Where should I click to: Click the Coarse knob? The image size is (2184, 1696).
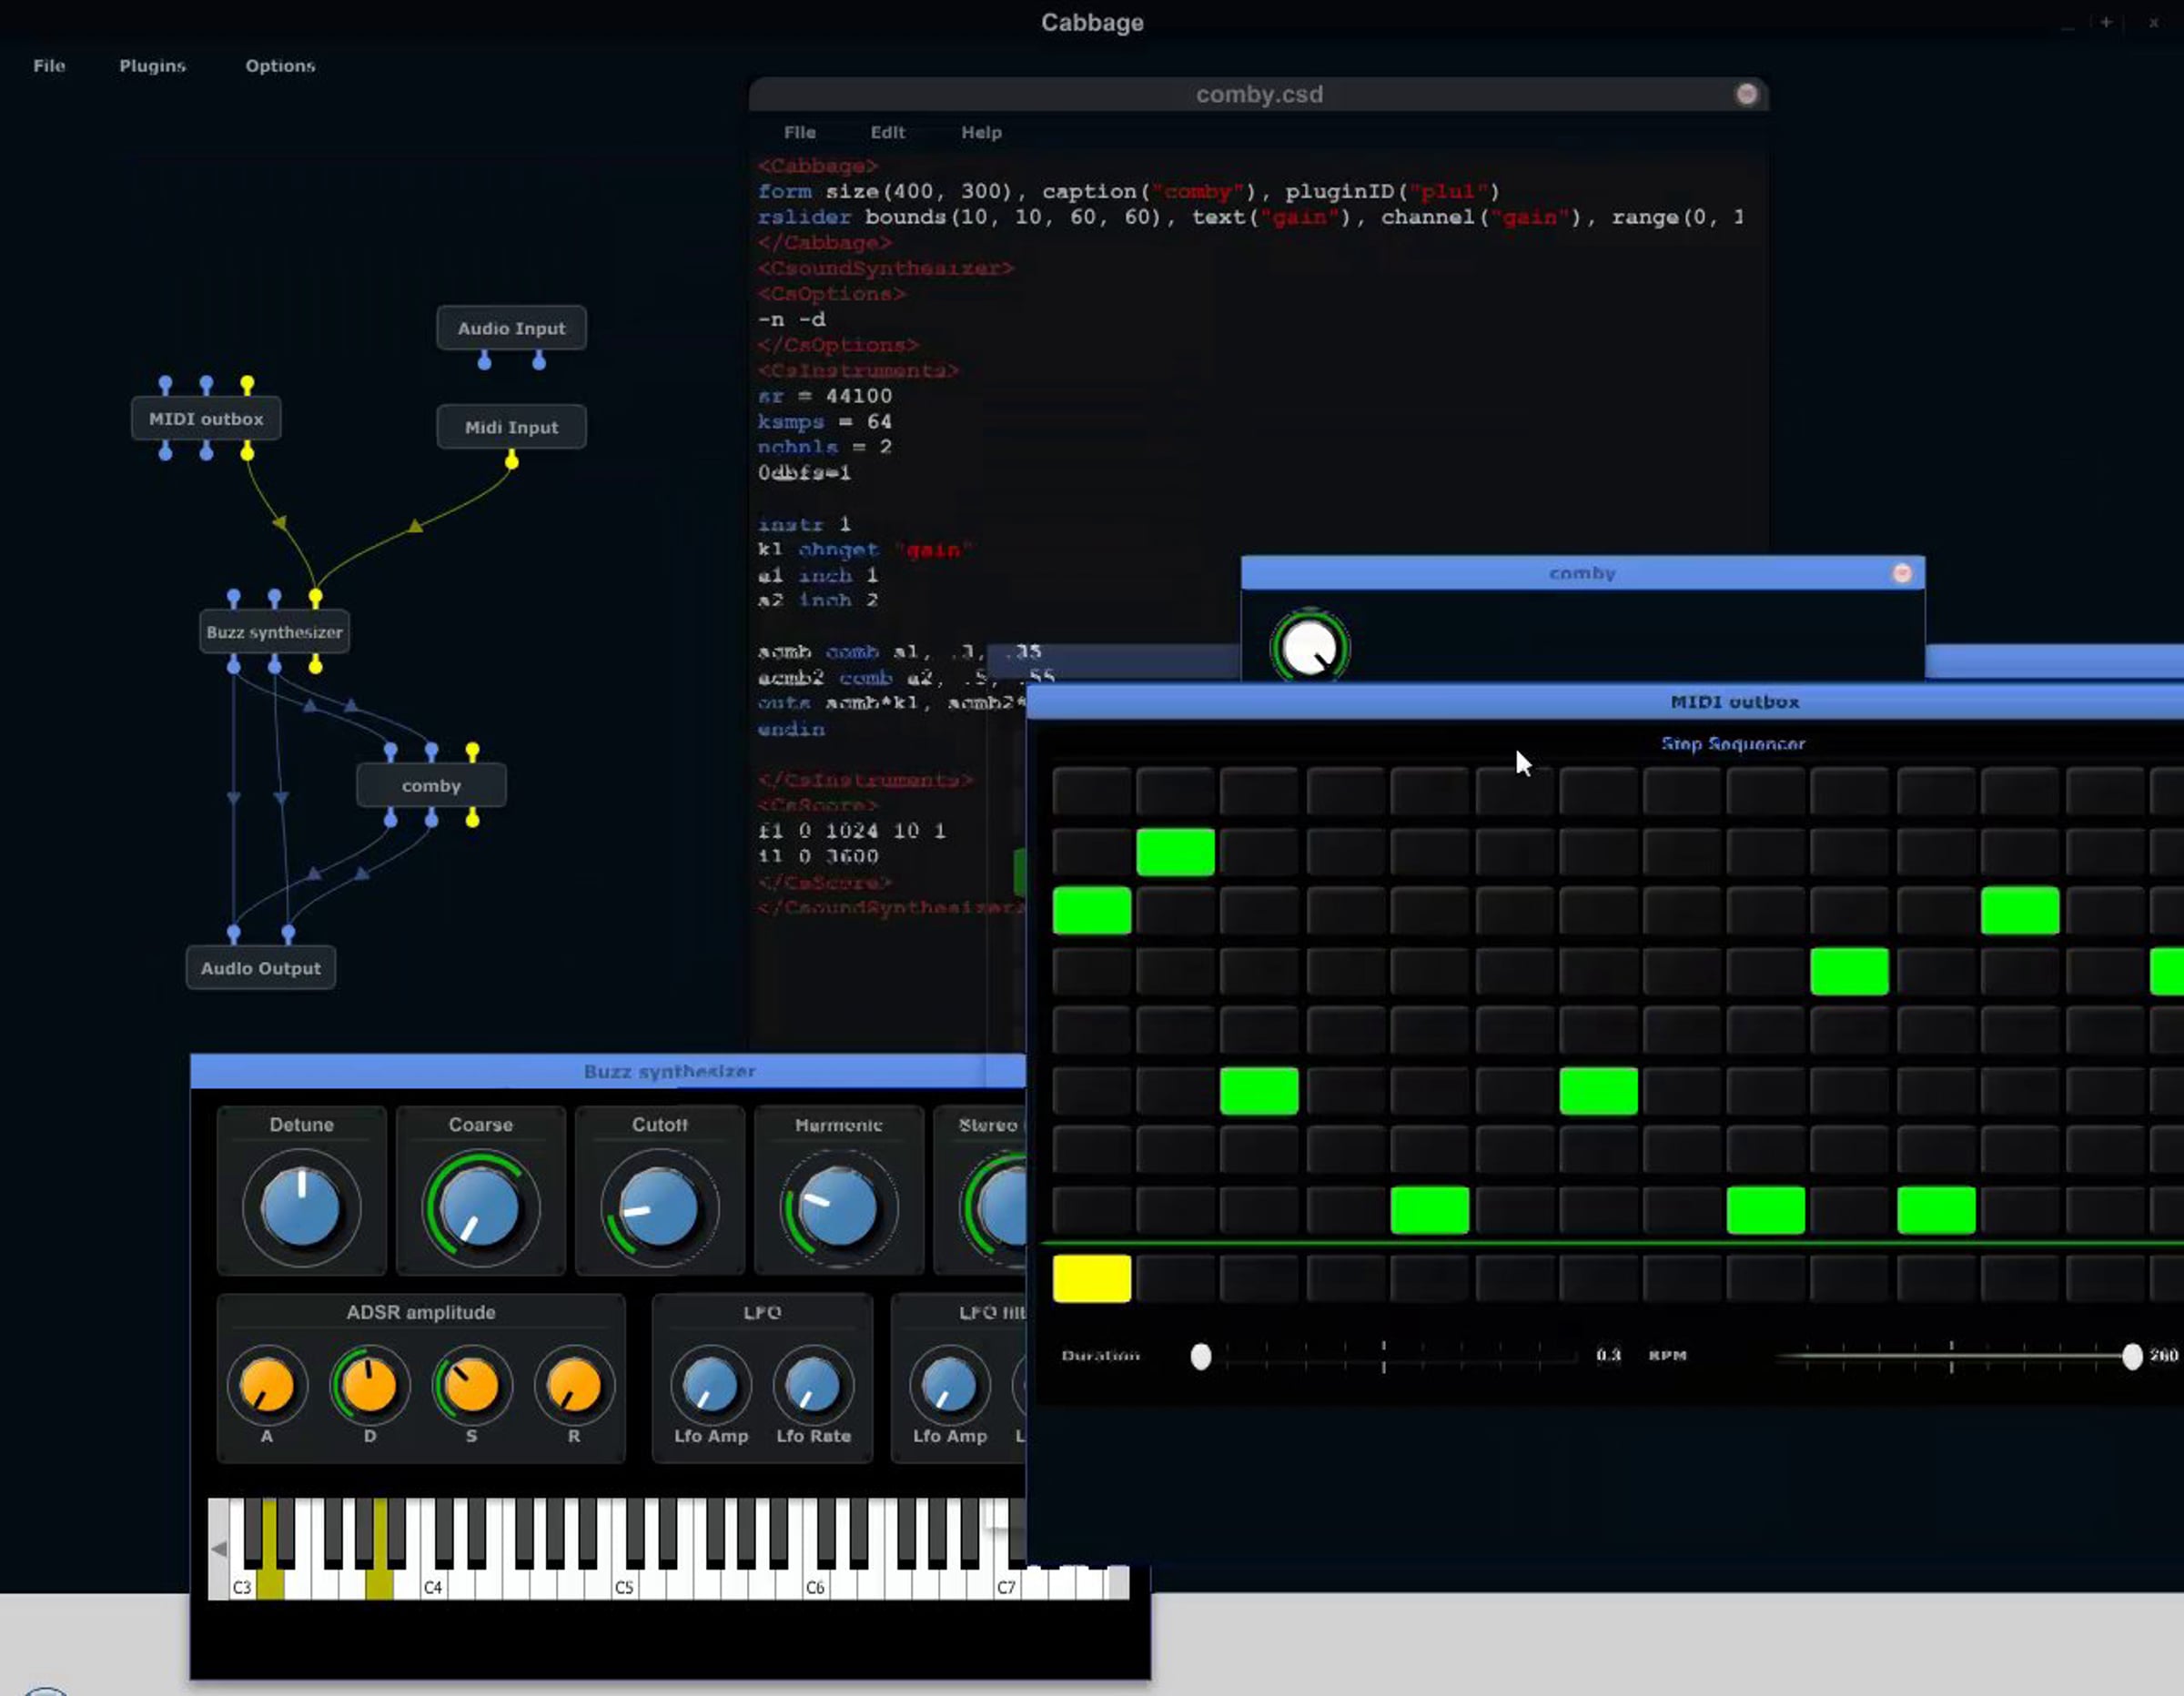[480, 1208]
